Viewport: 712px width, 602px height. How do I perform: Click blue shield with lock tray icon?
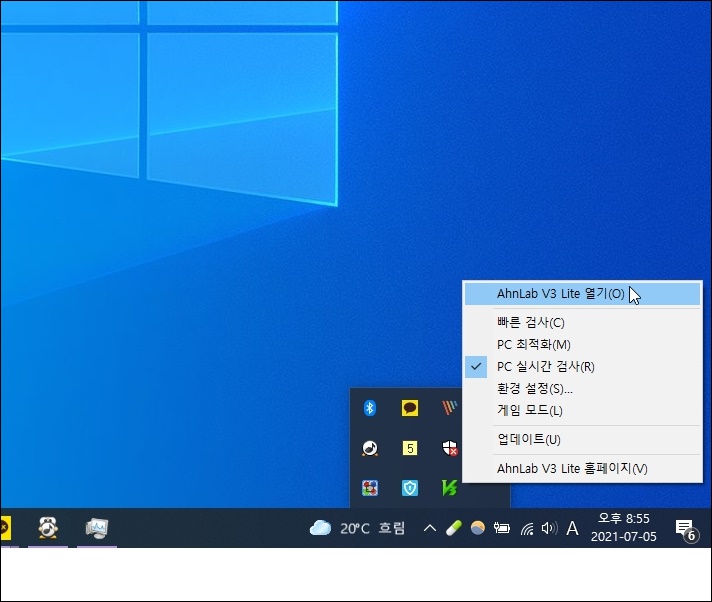tap(410, 489)
